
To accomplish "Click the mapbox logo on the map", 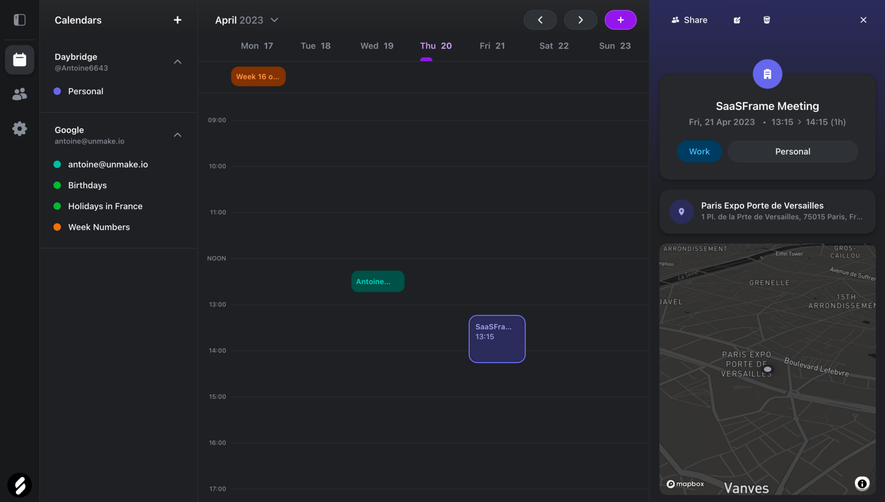I will (x=685, y=484).
